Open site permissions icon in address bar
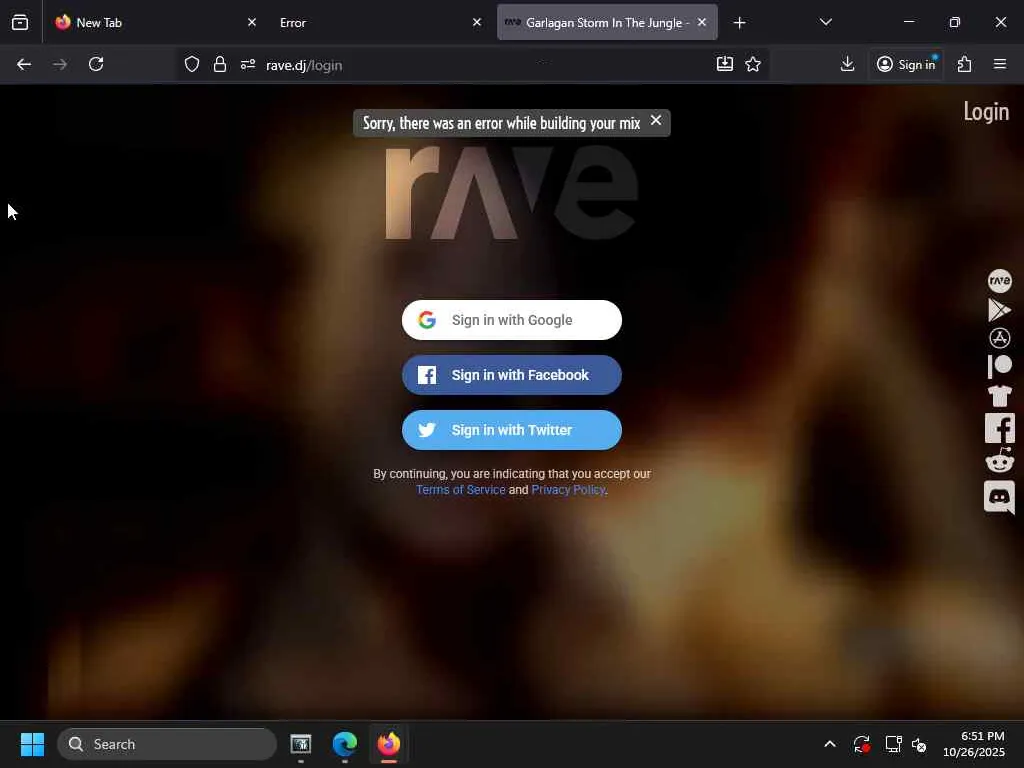The image size is (1024, 768). [x=248, y=65]
